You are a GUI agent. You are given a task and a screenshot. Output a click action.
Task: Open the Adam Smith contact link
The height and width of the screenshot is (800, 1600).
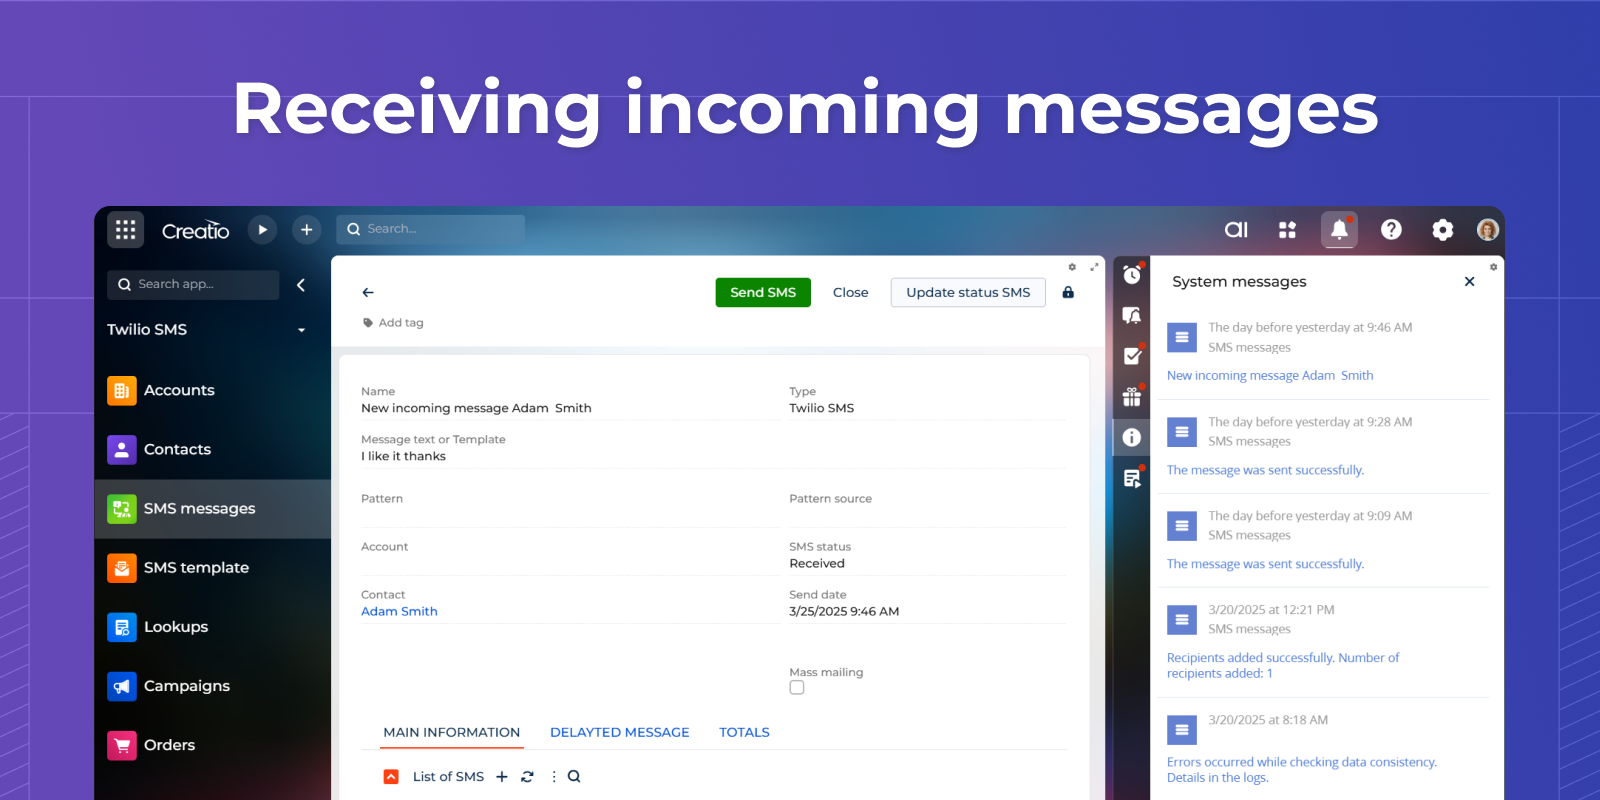(399, 611)
